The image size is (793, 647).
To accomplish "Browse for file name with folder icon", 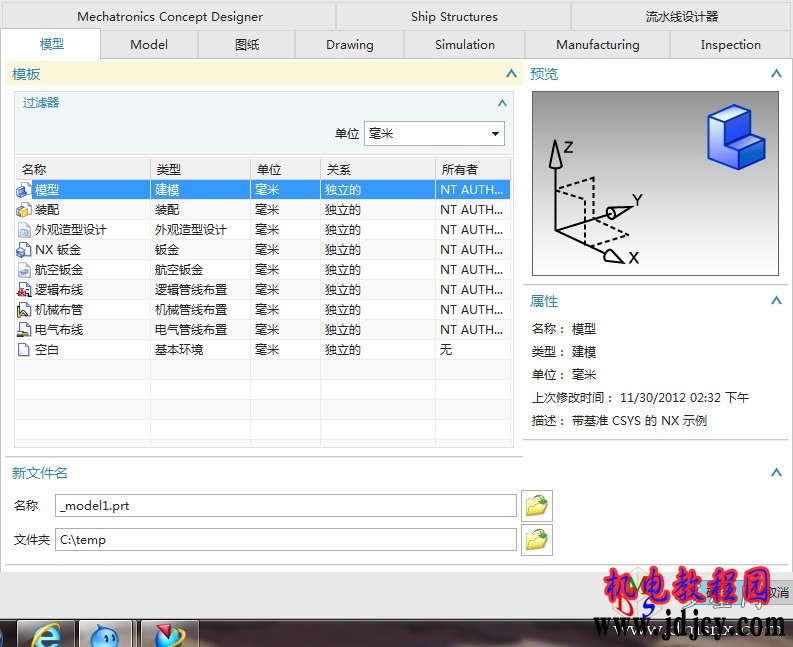I will pos(537,505).
